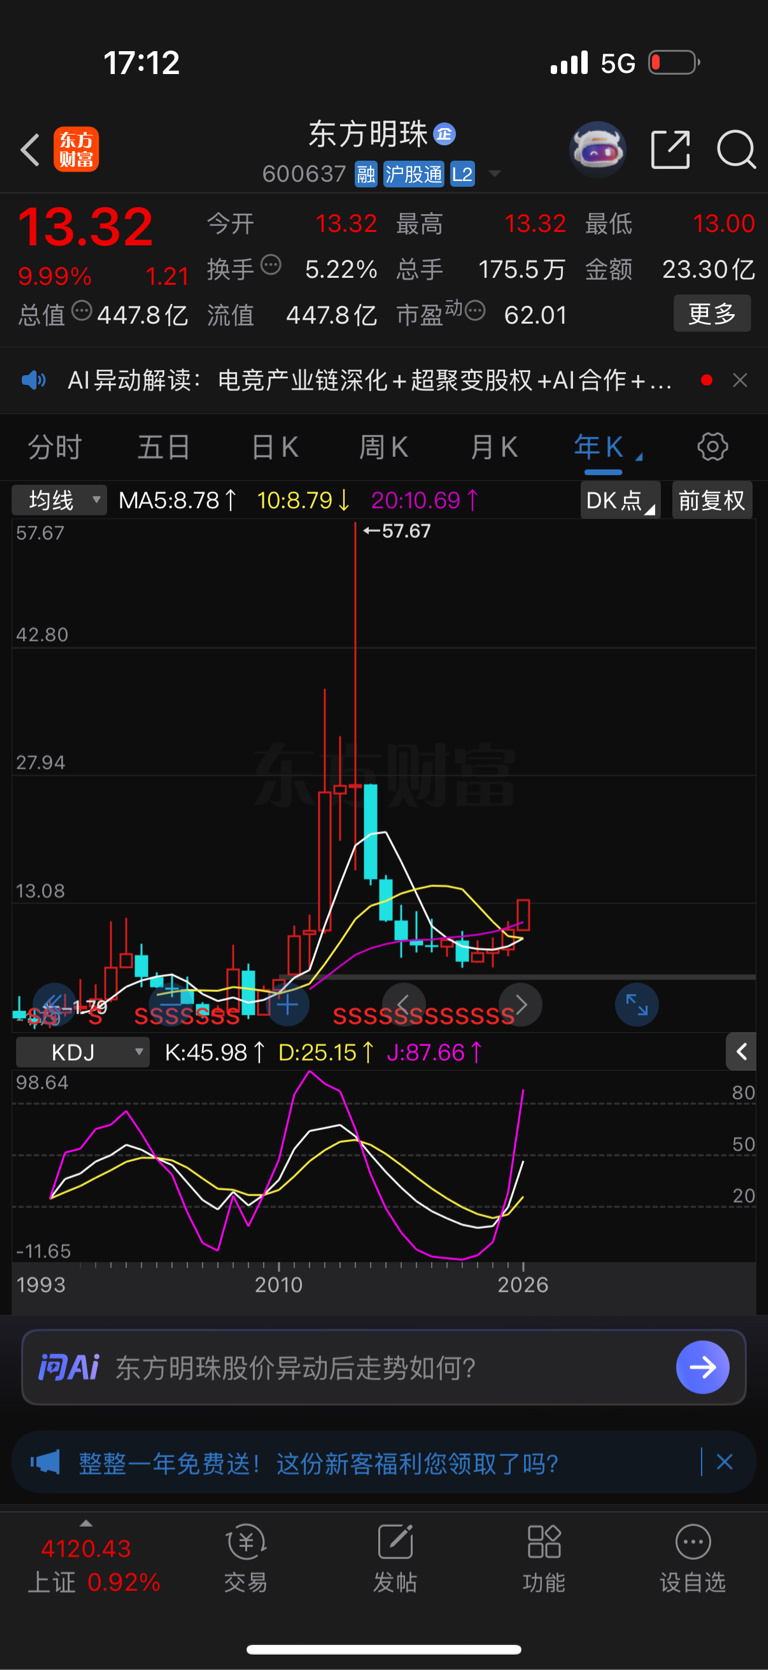Viewport: 768px width, 1670px height.
Task: Tap the 问AI question input field
Action: click(384, 1367)
